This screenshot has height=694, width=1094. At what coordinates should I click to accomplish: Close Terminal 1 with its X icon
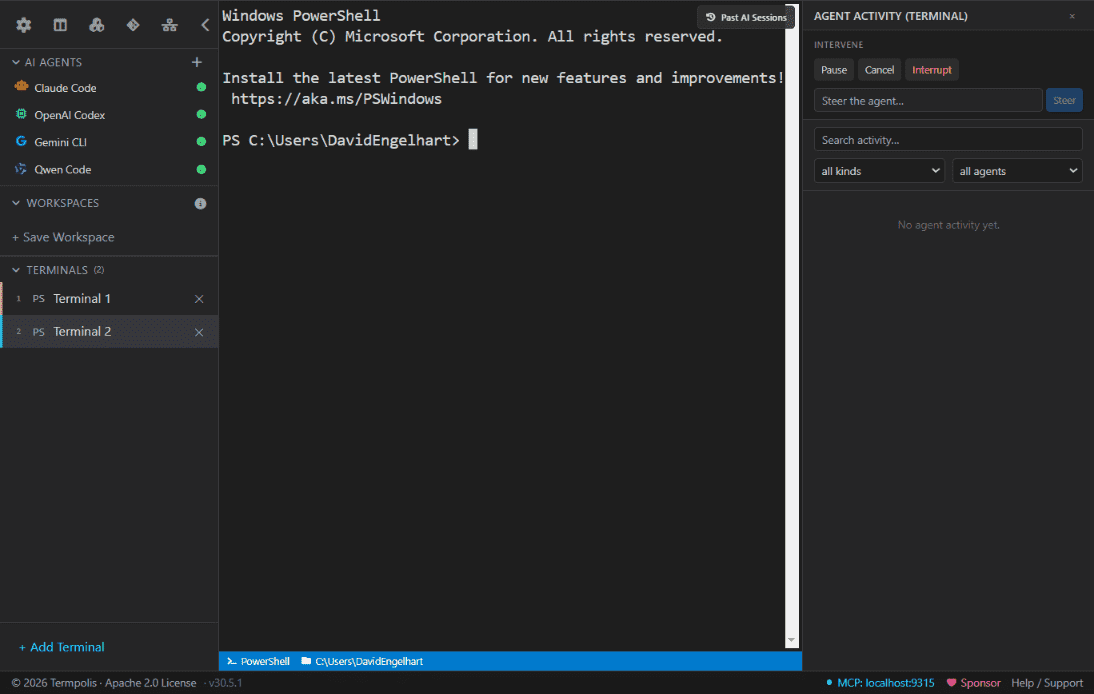click(199, 299)
